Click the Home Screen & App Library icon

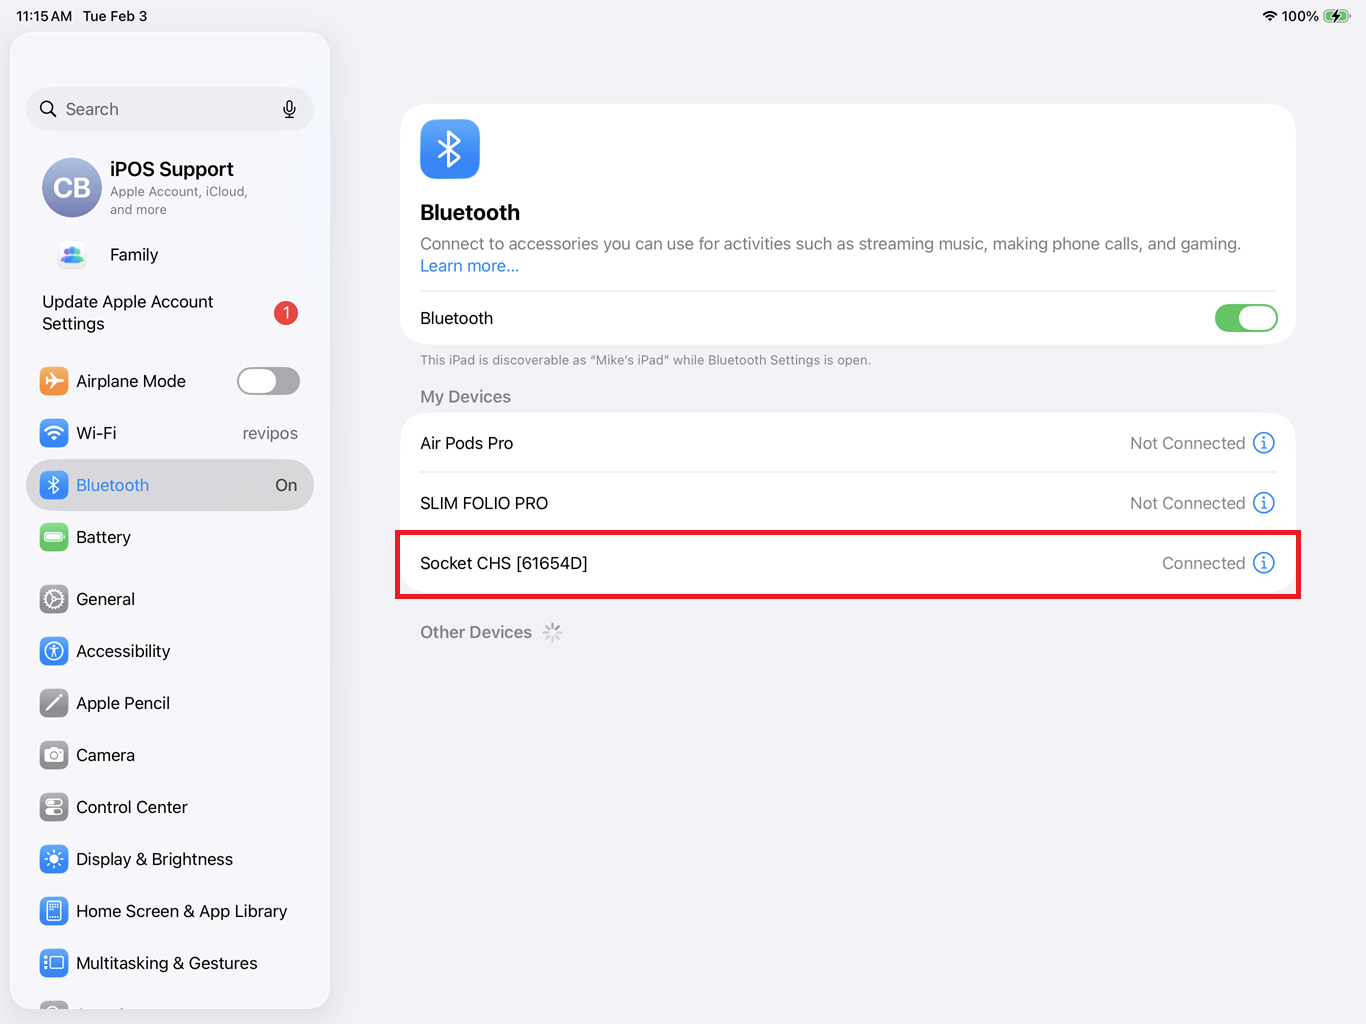coord(54,911)
